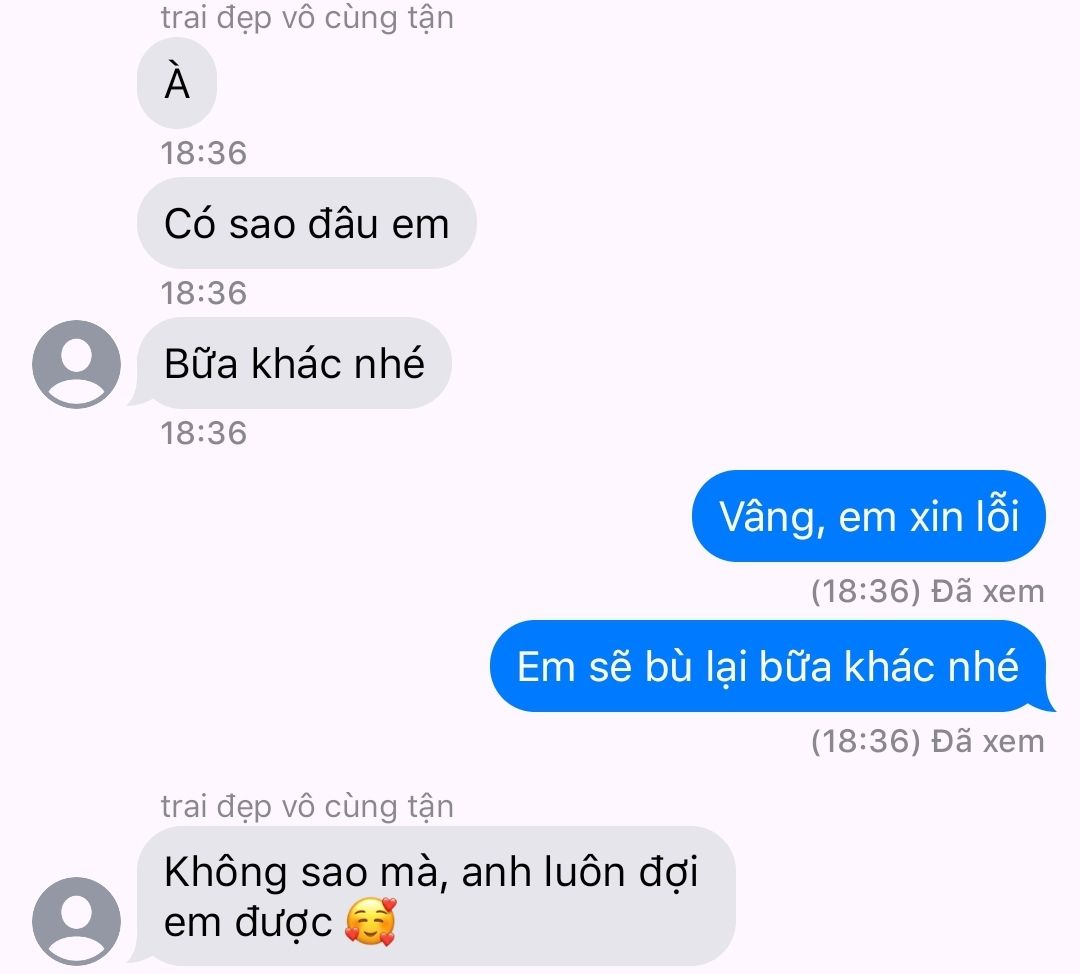Tap 'Đã xem' status under 'Em sẽ bù lại'
Image resolution: width=1080 pixels, height=974 pixels.
(x=988, y=741)
